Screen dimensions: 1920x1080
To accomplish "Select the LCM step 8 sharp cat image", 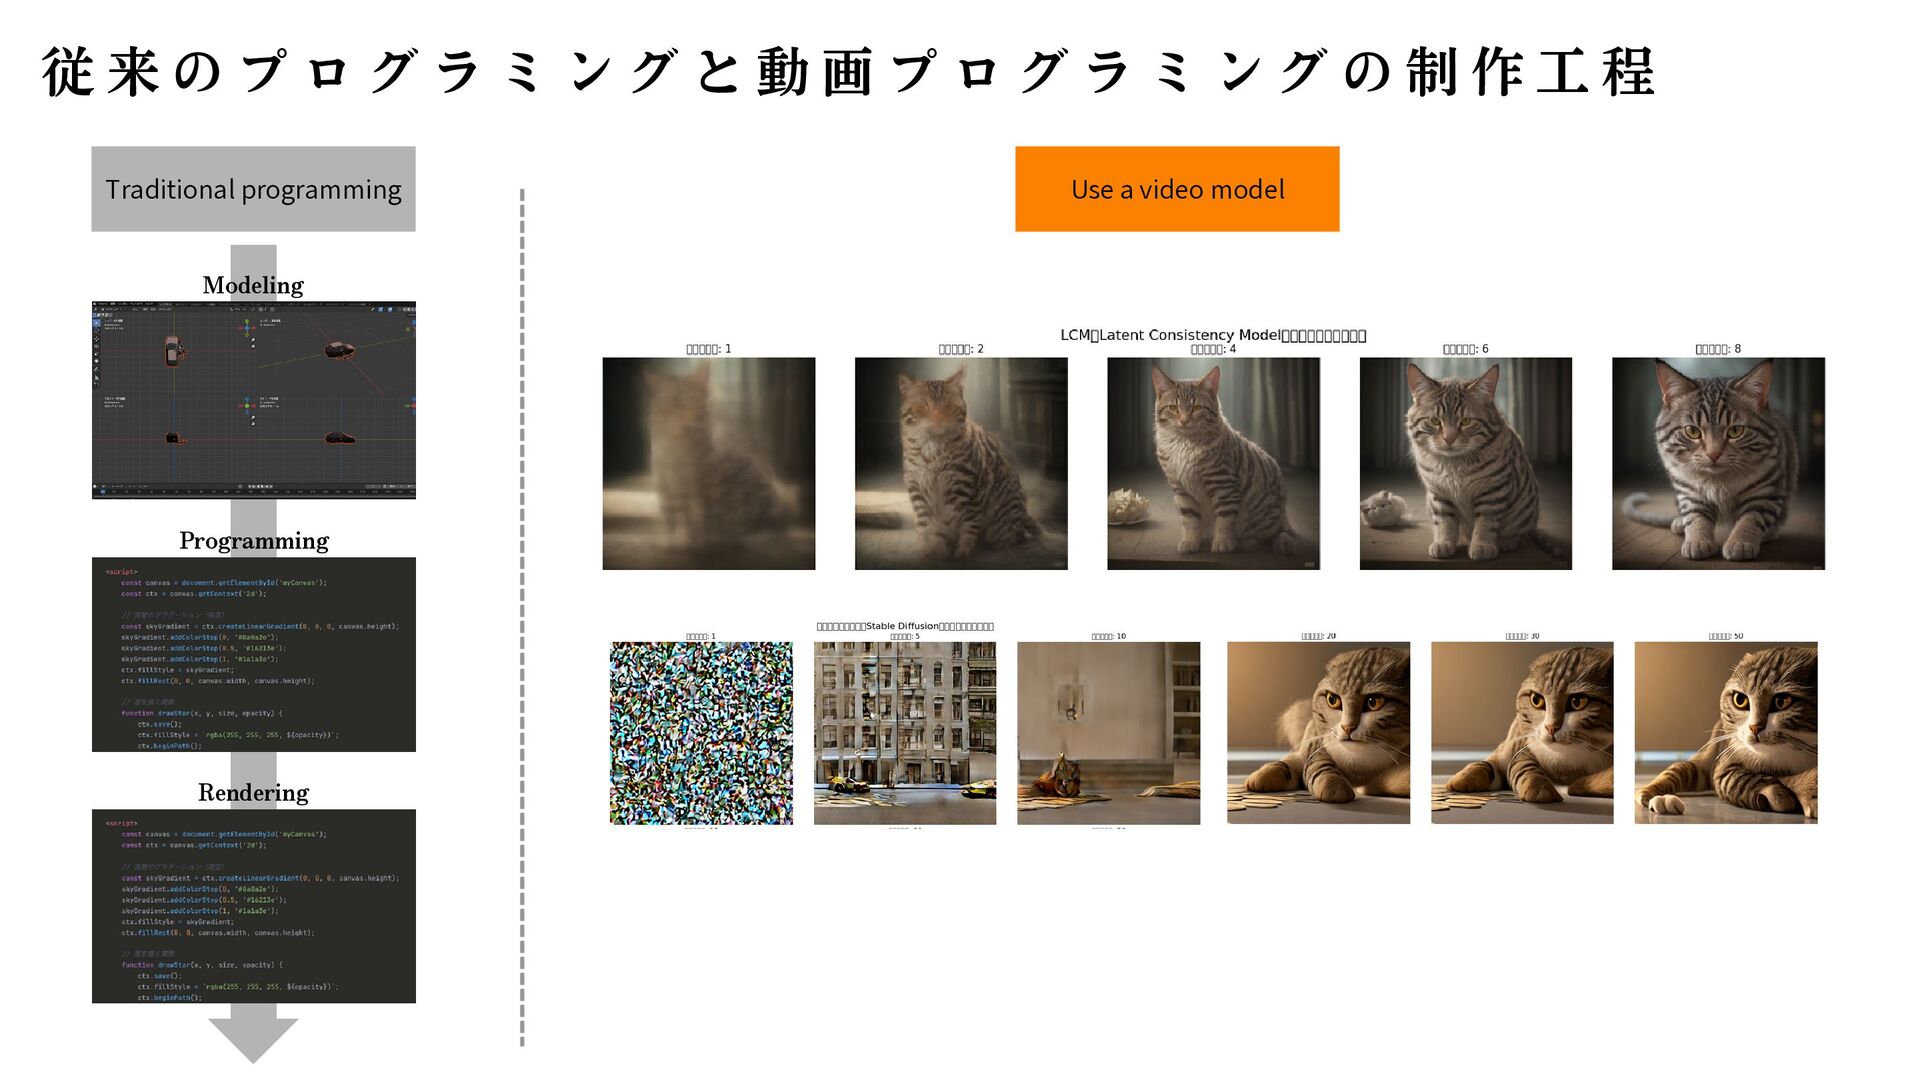I will [x=1719, y=464].
